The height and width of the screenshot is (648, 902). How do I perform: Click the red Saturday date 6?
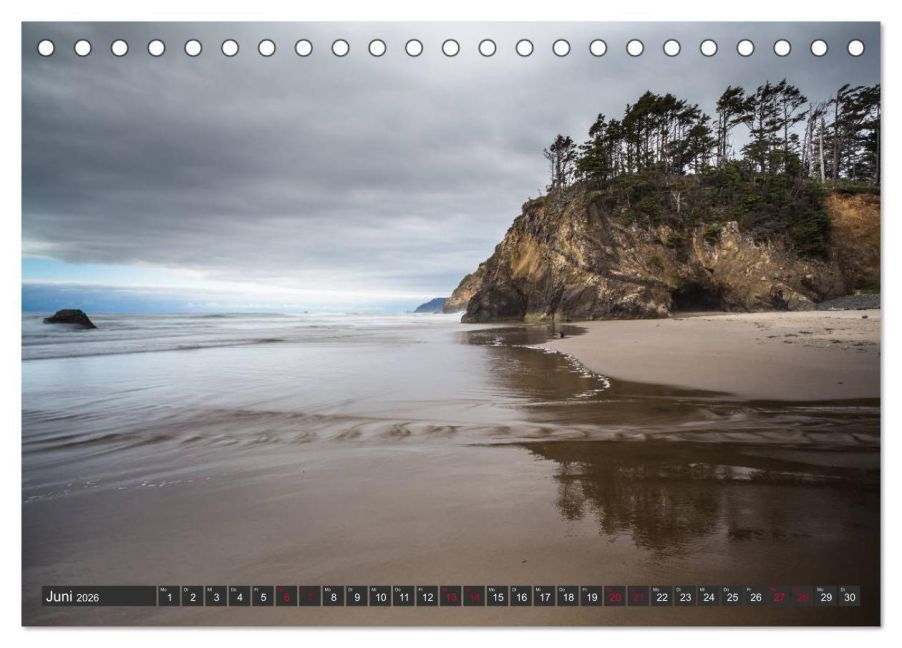tap(286, 596)
